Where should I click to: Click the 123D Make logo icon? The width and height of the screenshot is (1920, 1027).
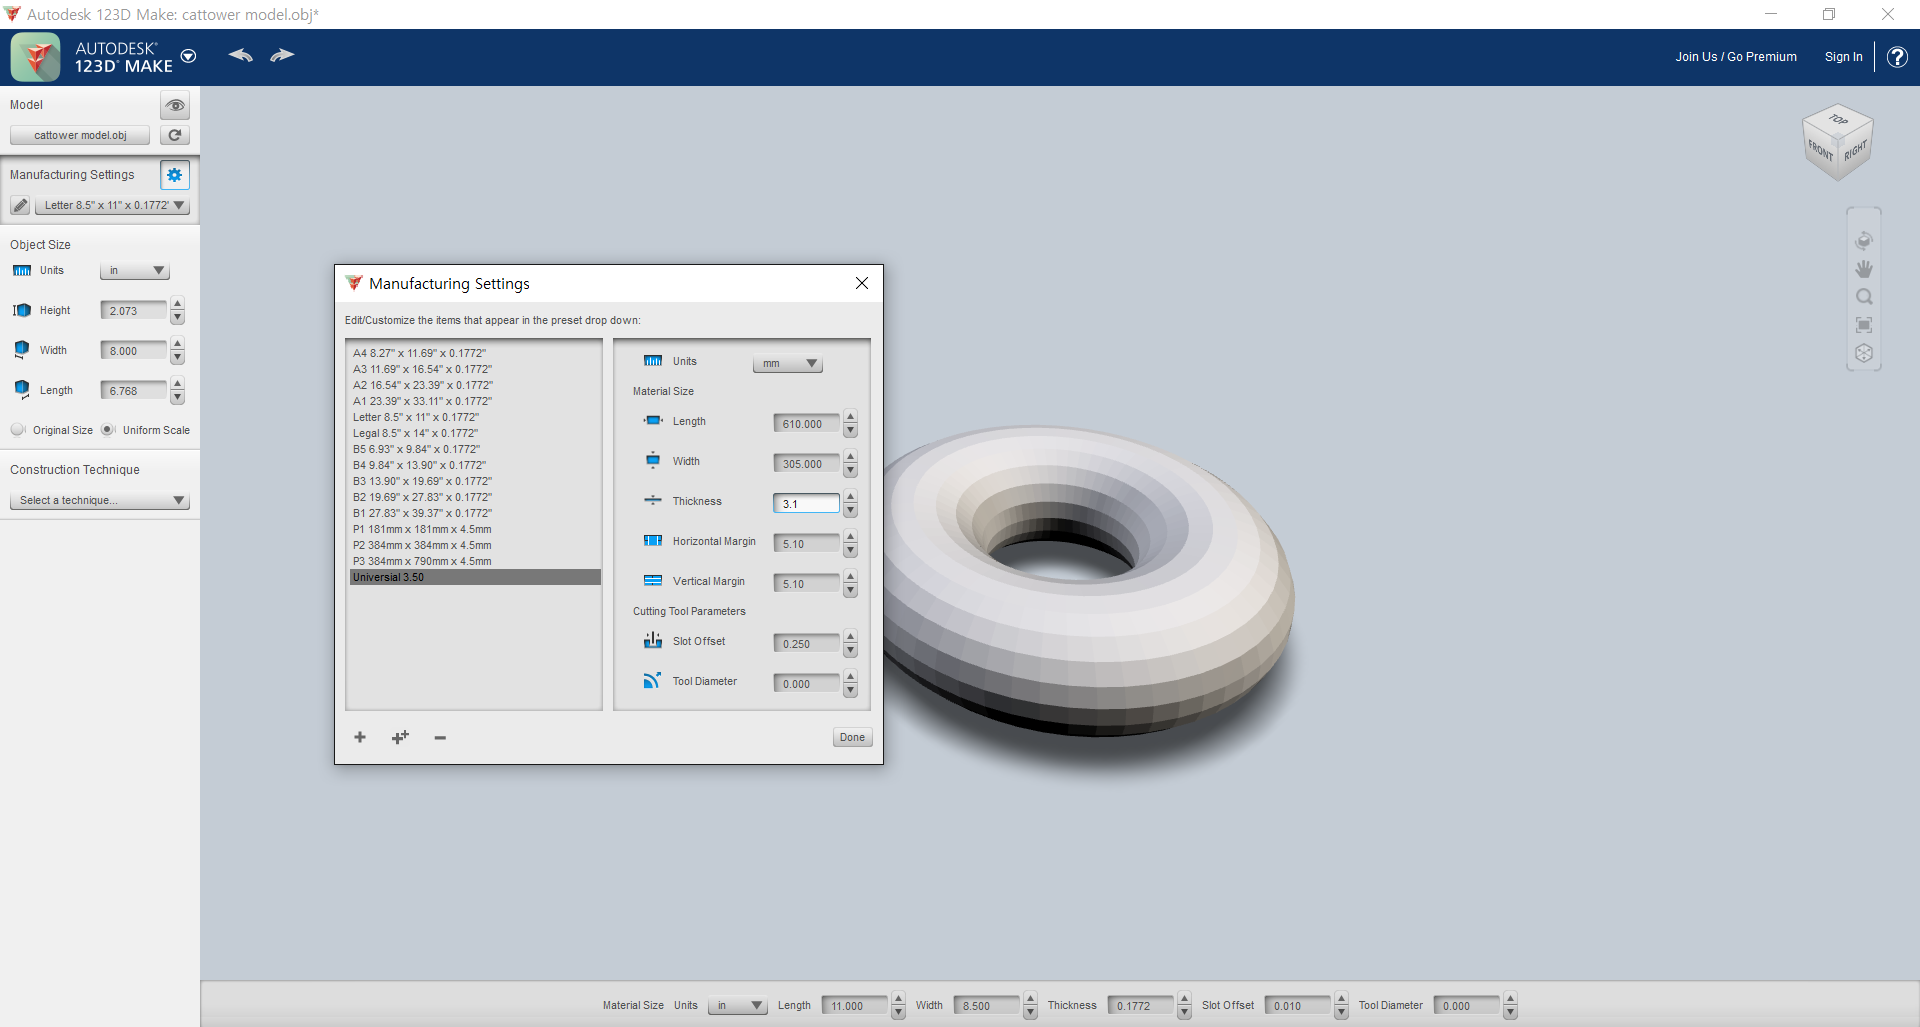(x=36, y=57)
